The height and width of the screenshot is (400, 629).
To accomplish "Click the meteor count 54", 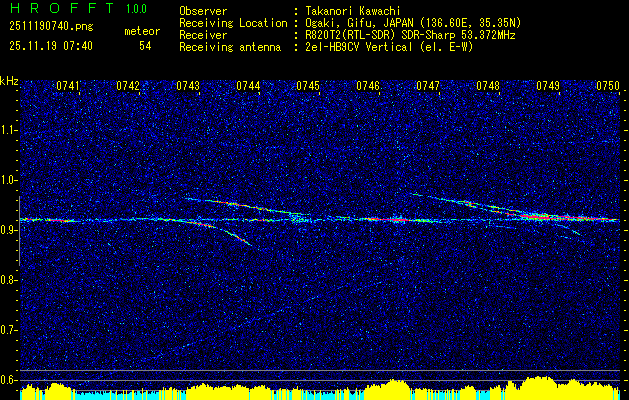I will coord(145,46).
